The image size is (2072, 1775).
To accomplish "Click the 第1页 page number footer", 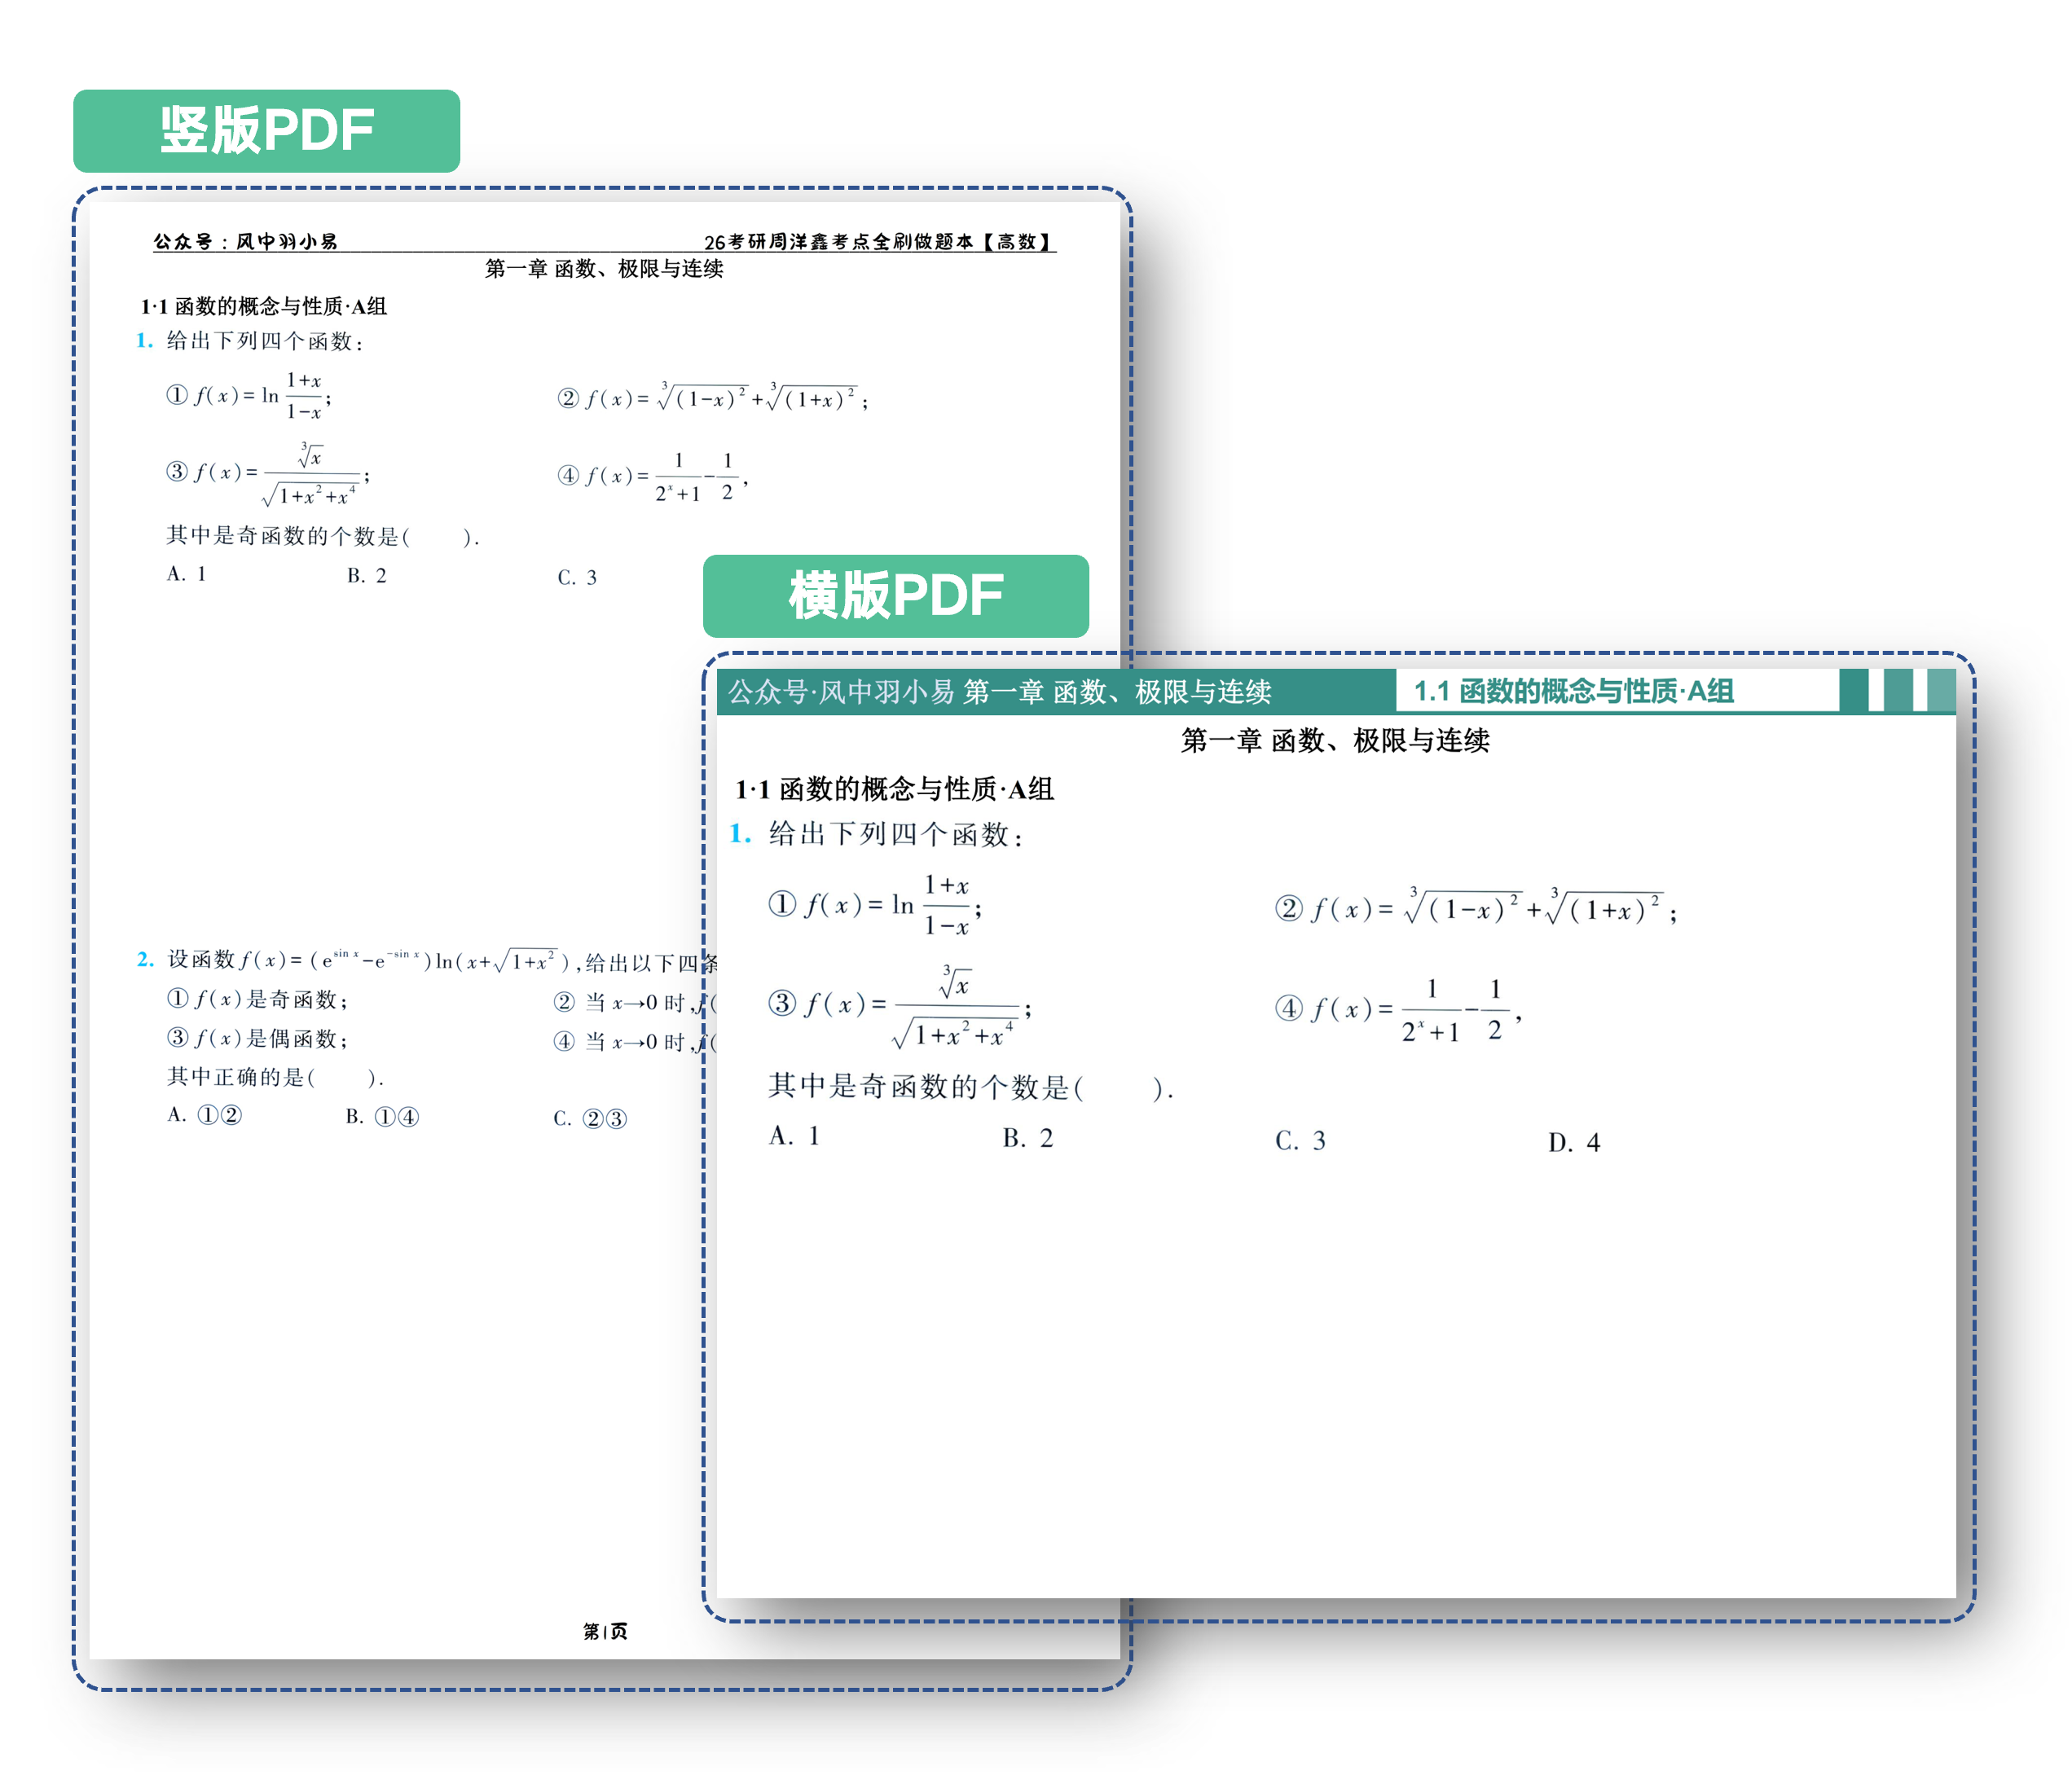I will [605, 1631].
